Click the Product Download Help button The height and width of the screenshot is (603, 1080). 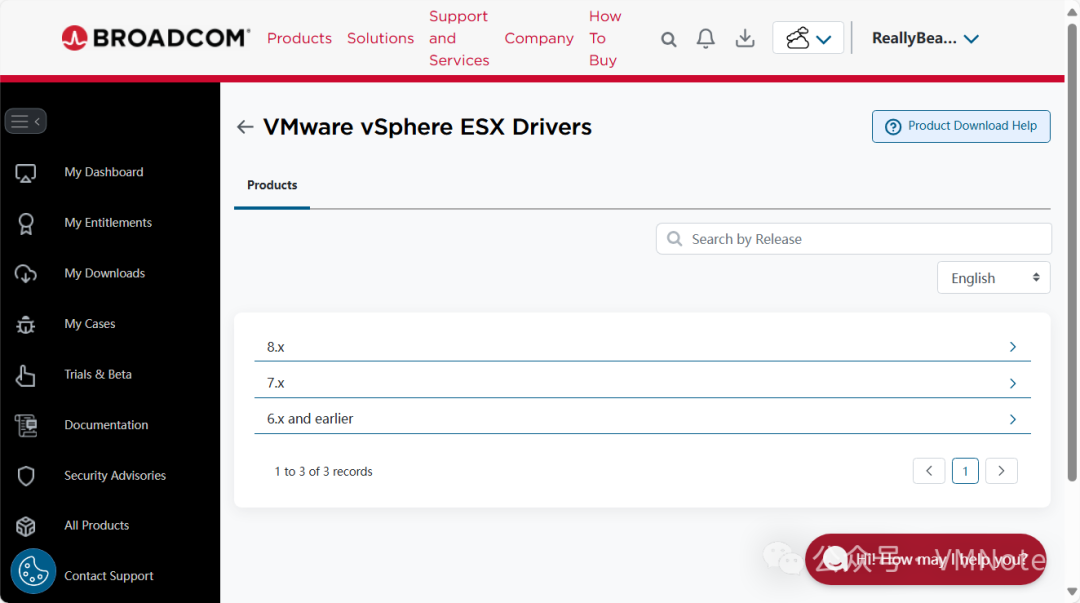click(961, 126)
